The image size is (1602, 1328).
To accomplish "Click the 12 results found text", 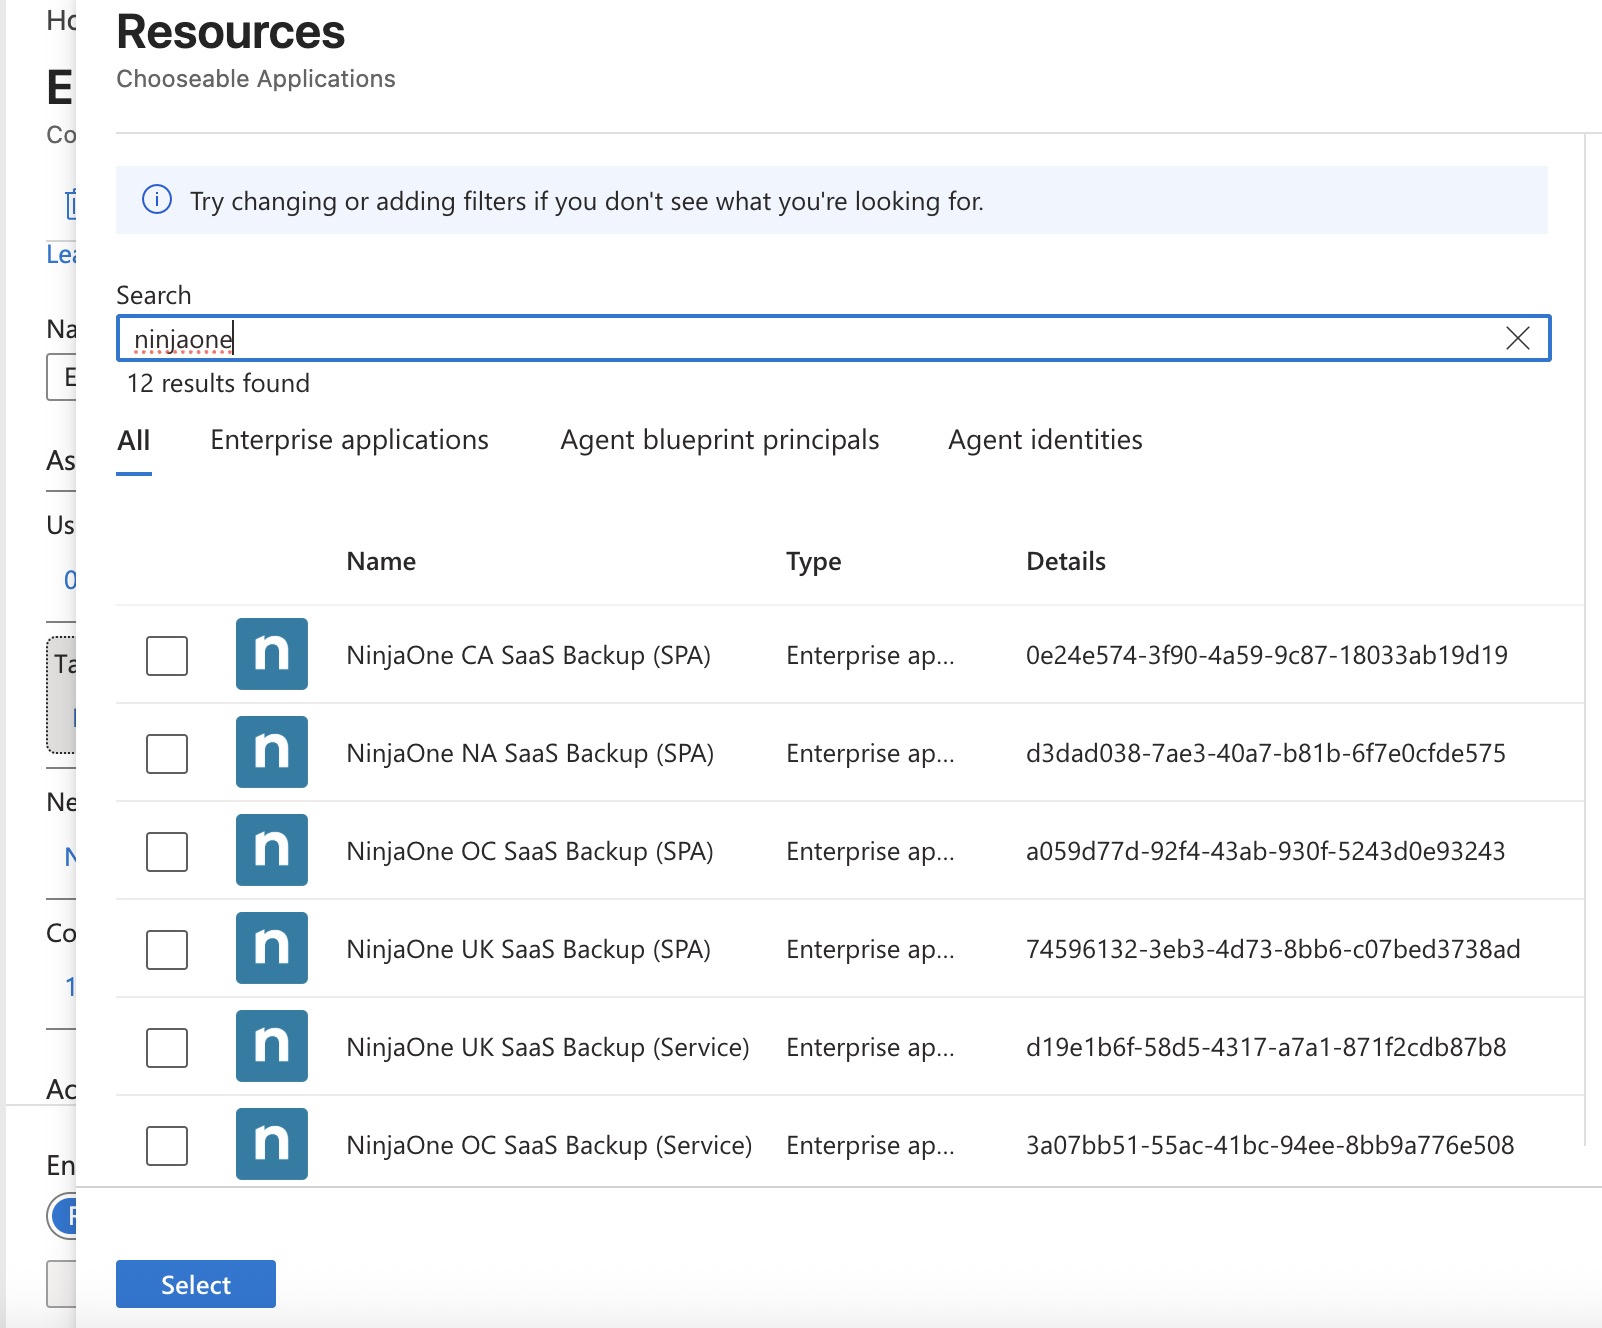I will (218, 383).
